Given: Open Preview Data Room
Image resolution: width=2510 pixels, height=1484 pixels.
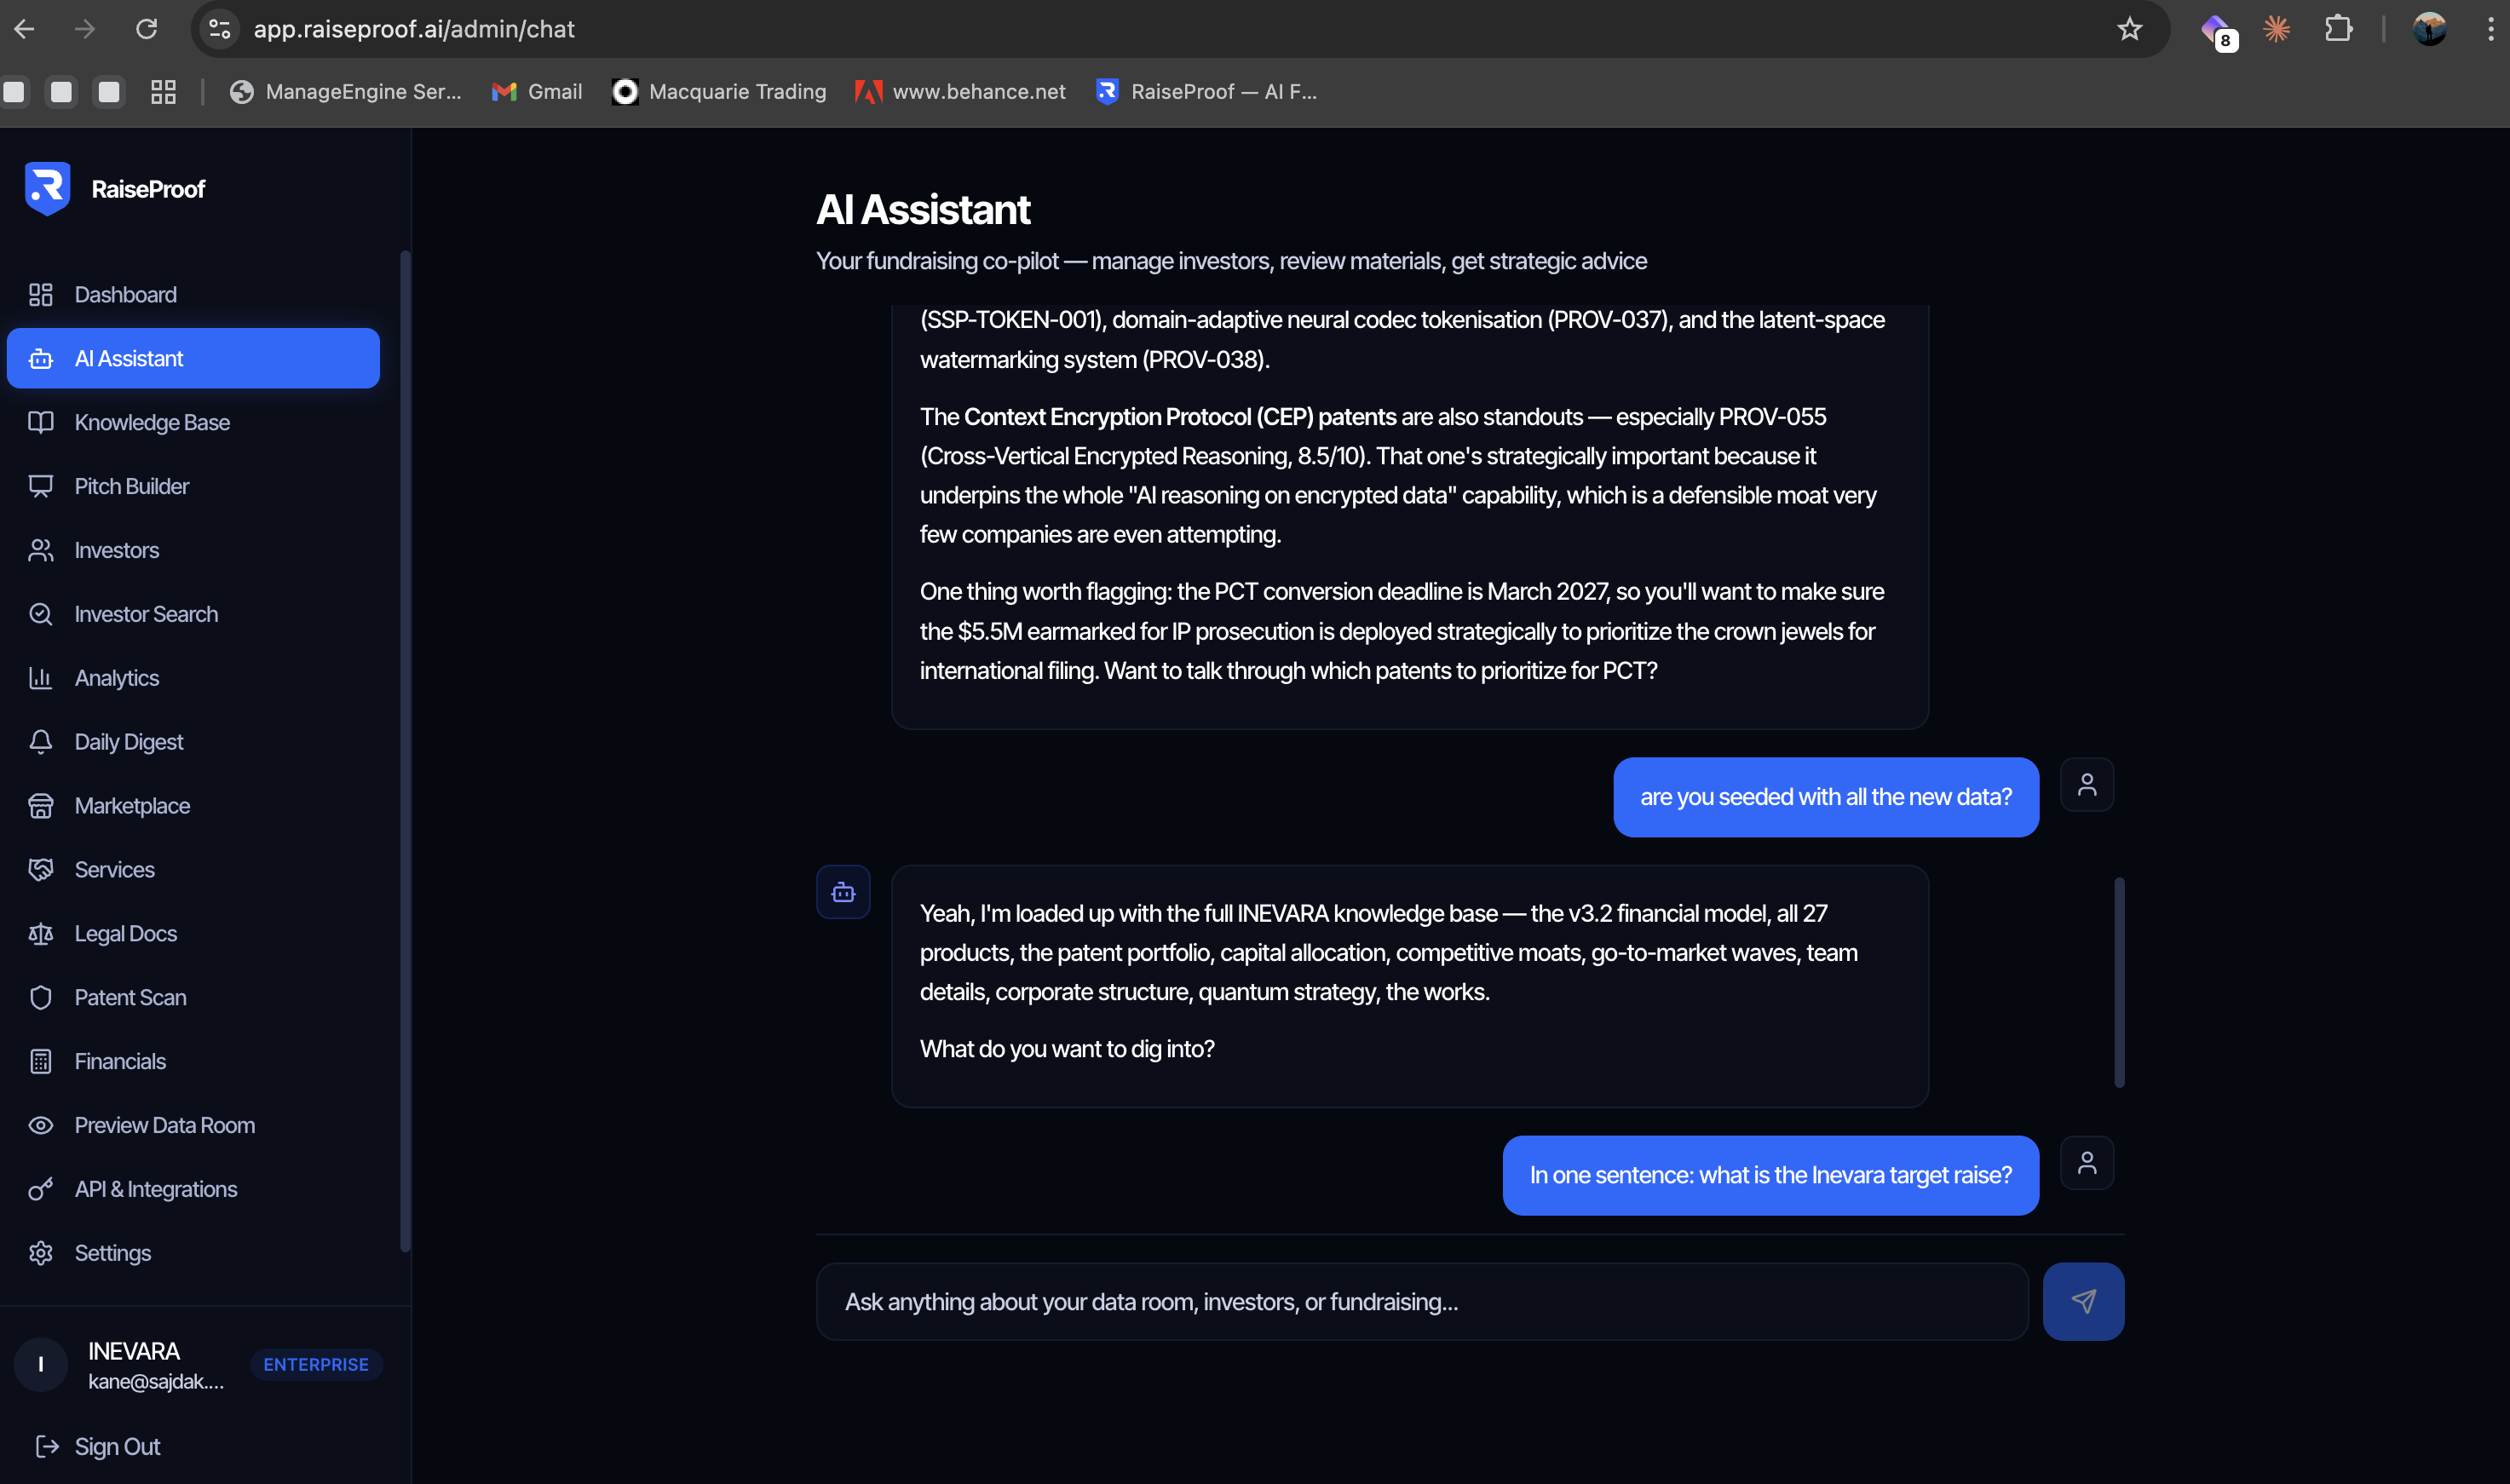Looking at the screenshot, I should (x=164, y=1125).
